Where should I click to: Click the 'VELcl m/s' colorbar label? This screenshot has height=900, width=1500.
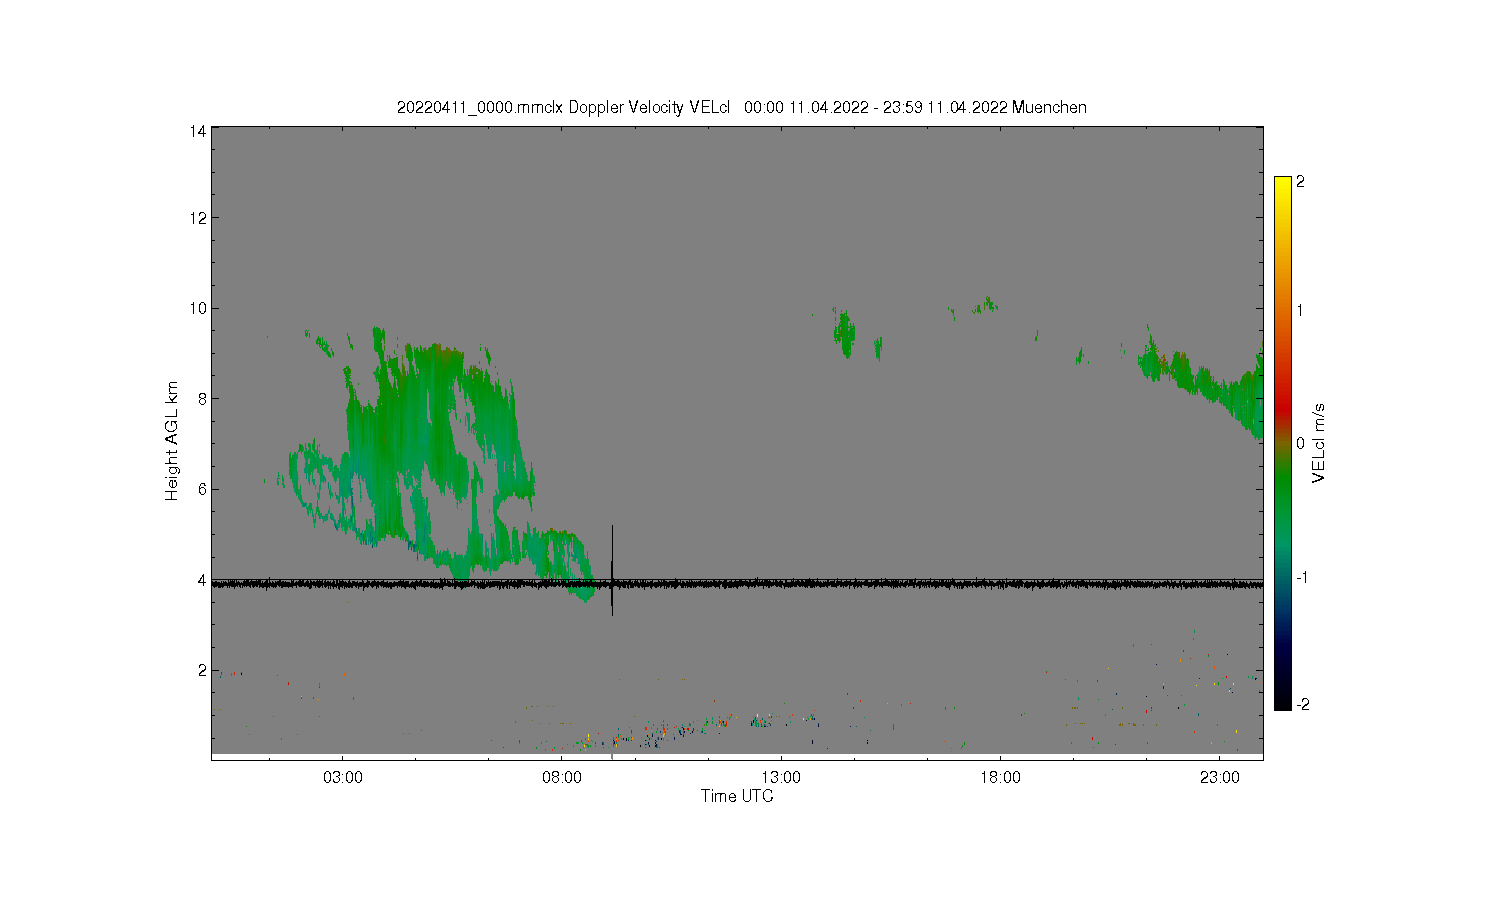point(1319,443)
